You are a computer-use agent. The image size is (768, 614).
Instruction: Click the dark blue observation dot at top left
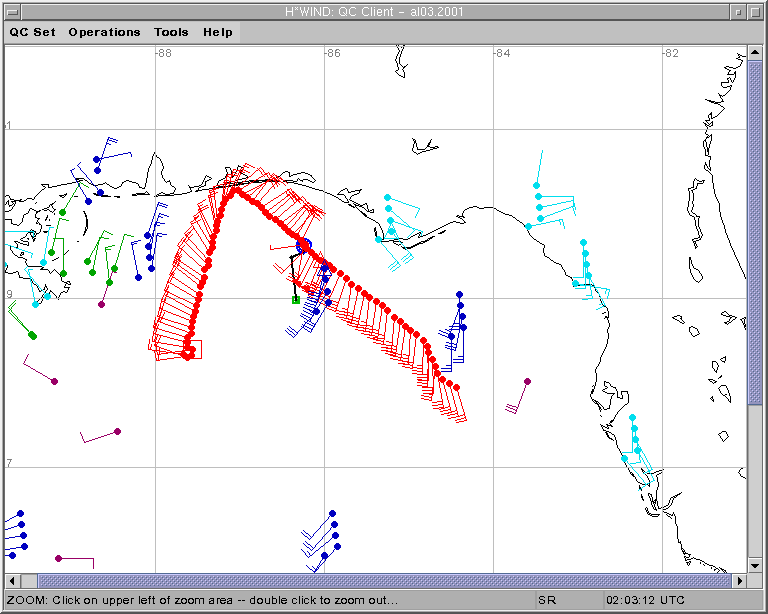(x=97, y=159)
